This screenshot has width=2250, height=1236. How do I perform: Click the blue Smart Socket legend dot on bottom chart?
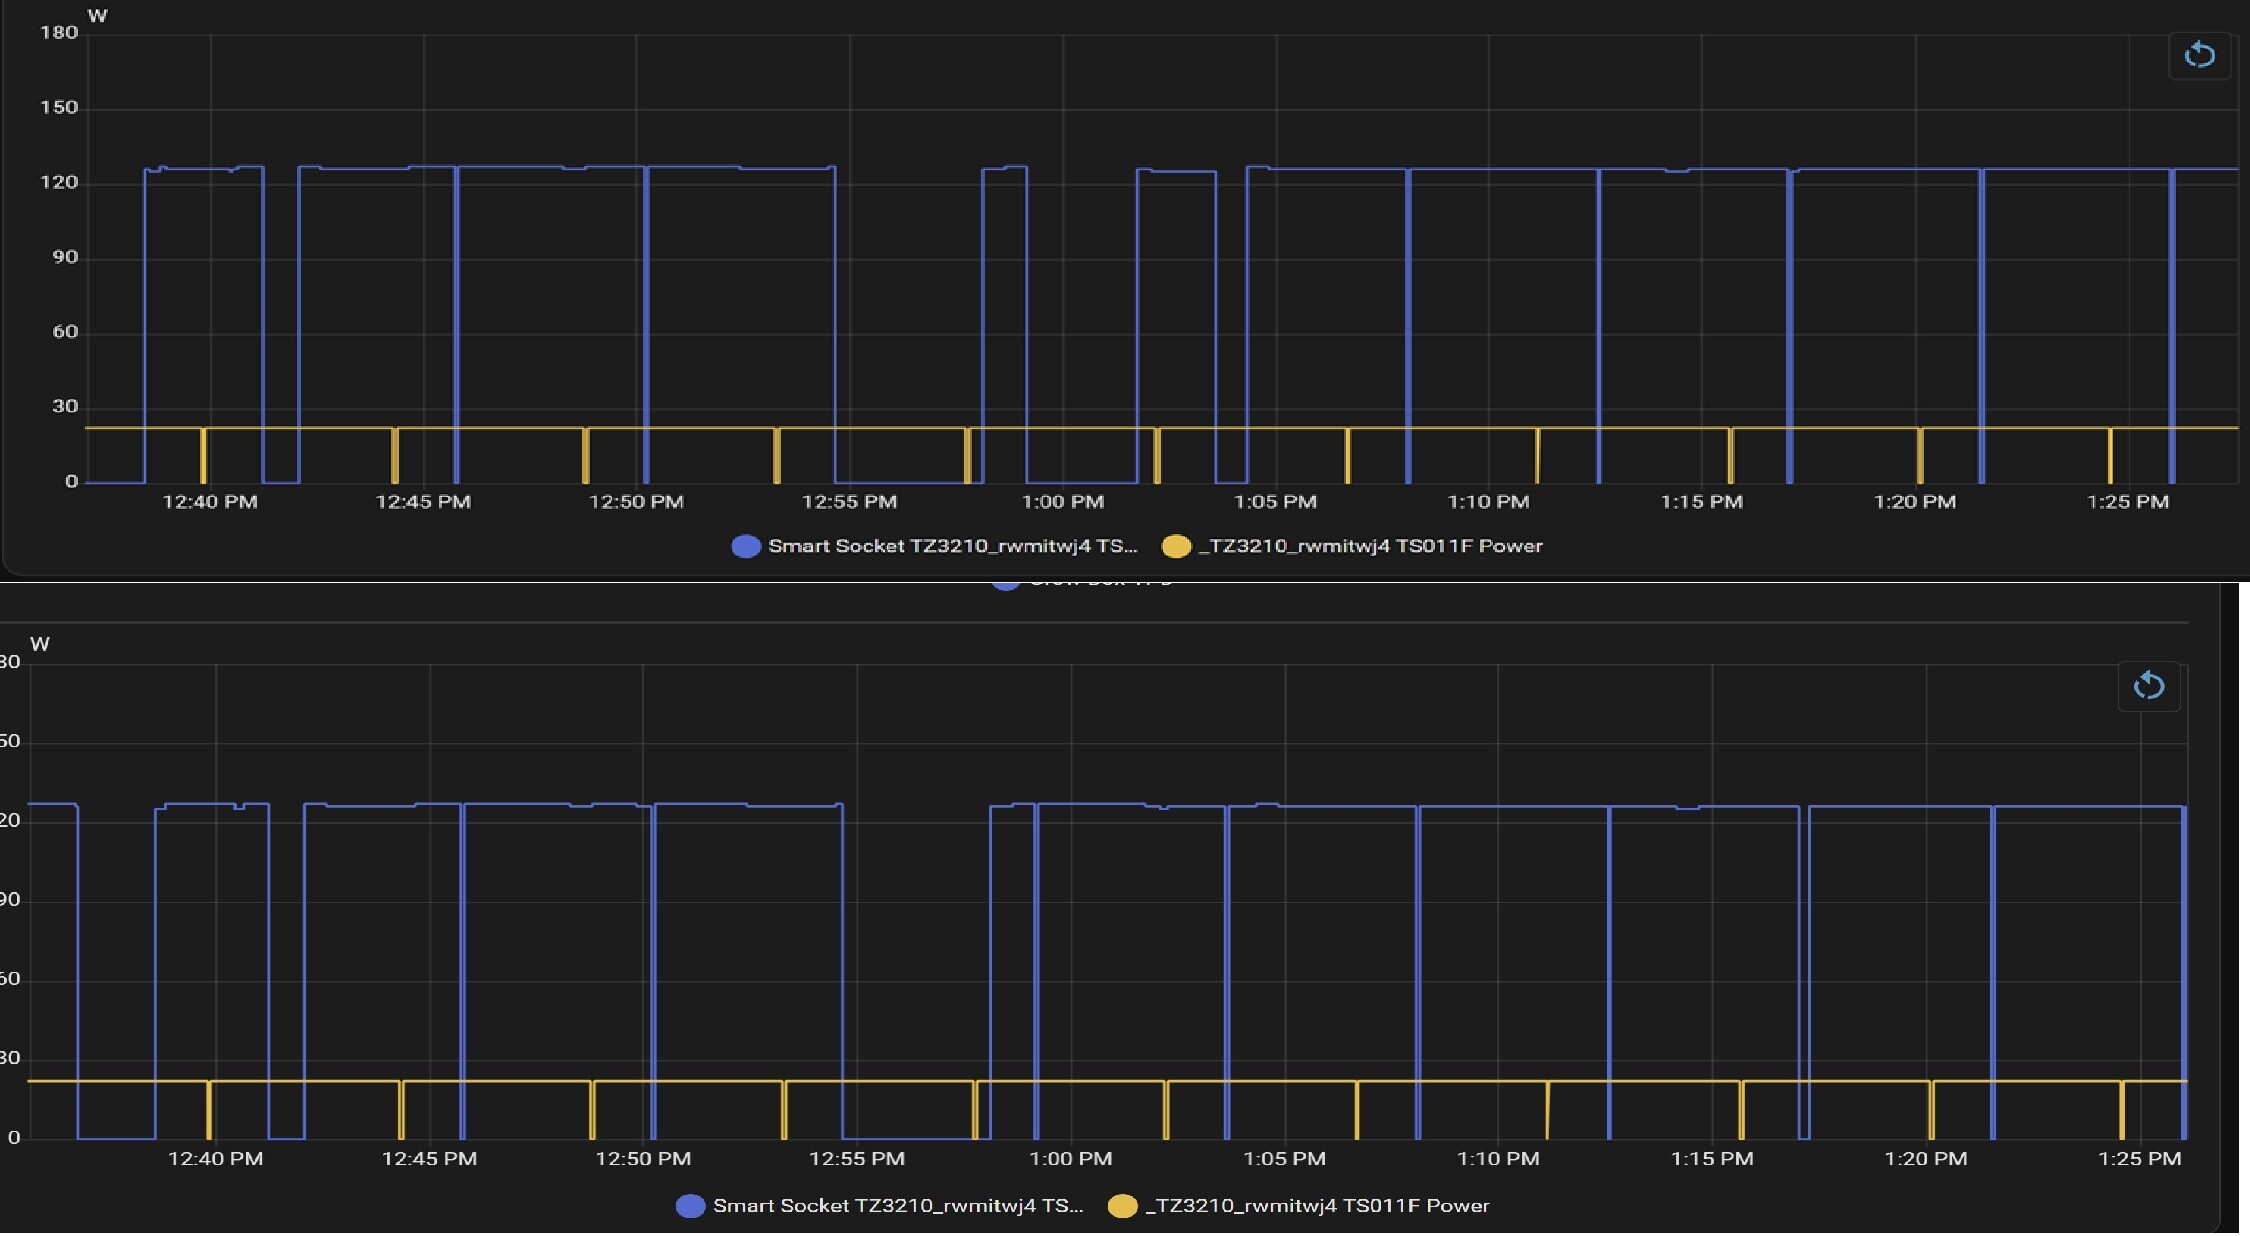pos(690,1206)
